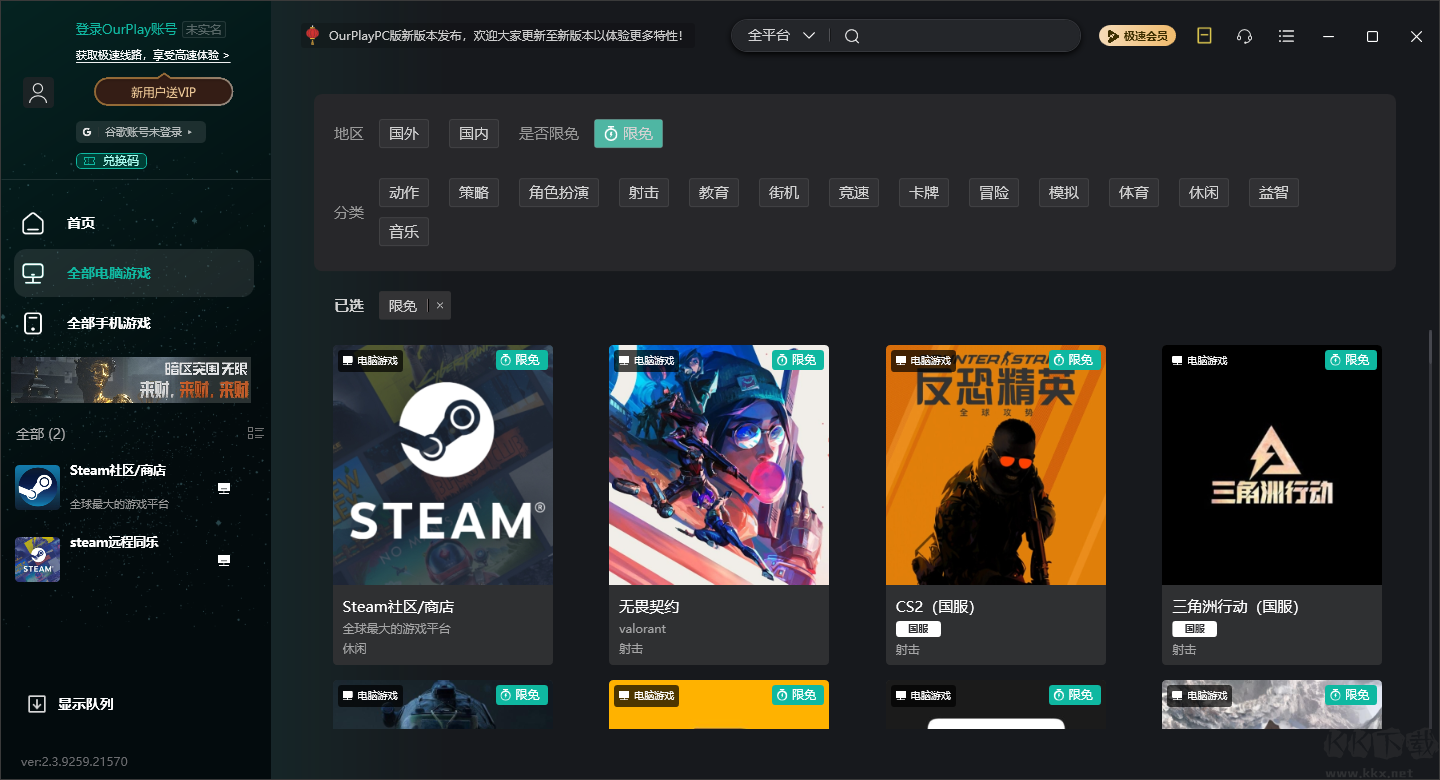Screen dimensions: 1440x780
Task: Select the 街机 category
Action: point(784,193)
